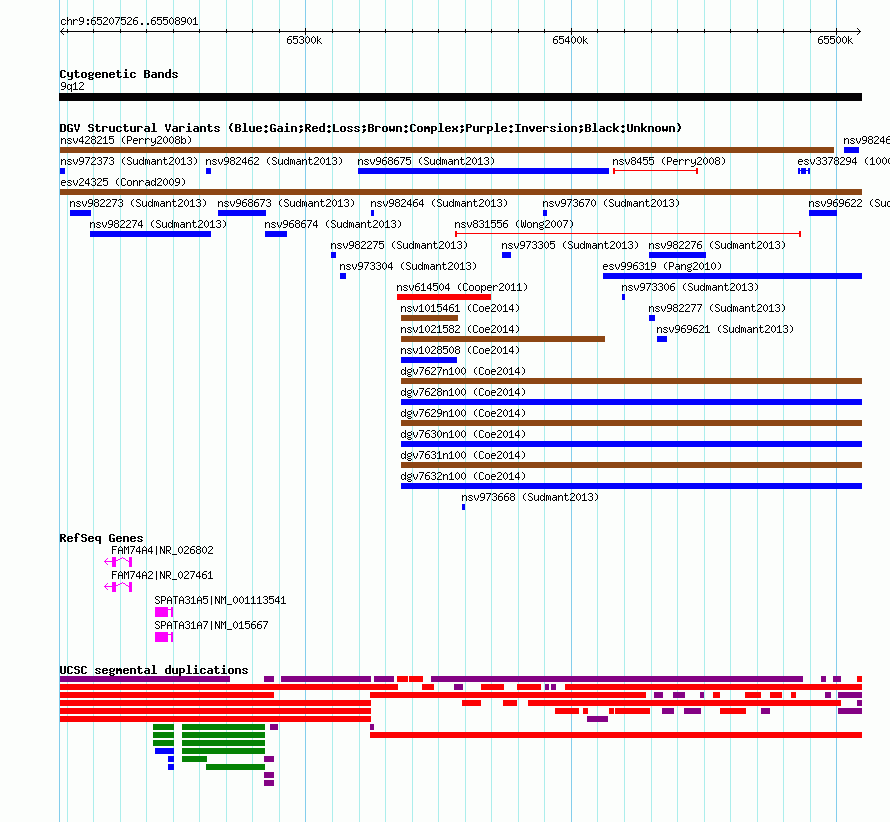
Task: Select nsv1015461 (Coe2014) complex variant
Action: click(x=429, y=318)
